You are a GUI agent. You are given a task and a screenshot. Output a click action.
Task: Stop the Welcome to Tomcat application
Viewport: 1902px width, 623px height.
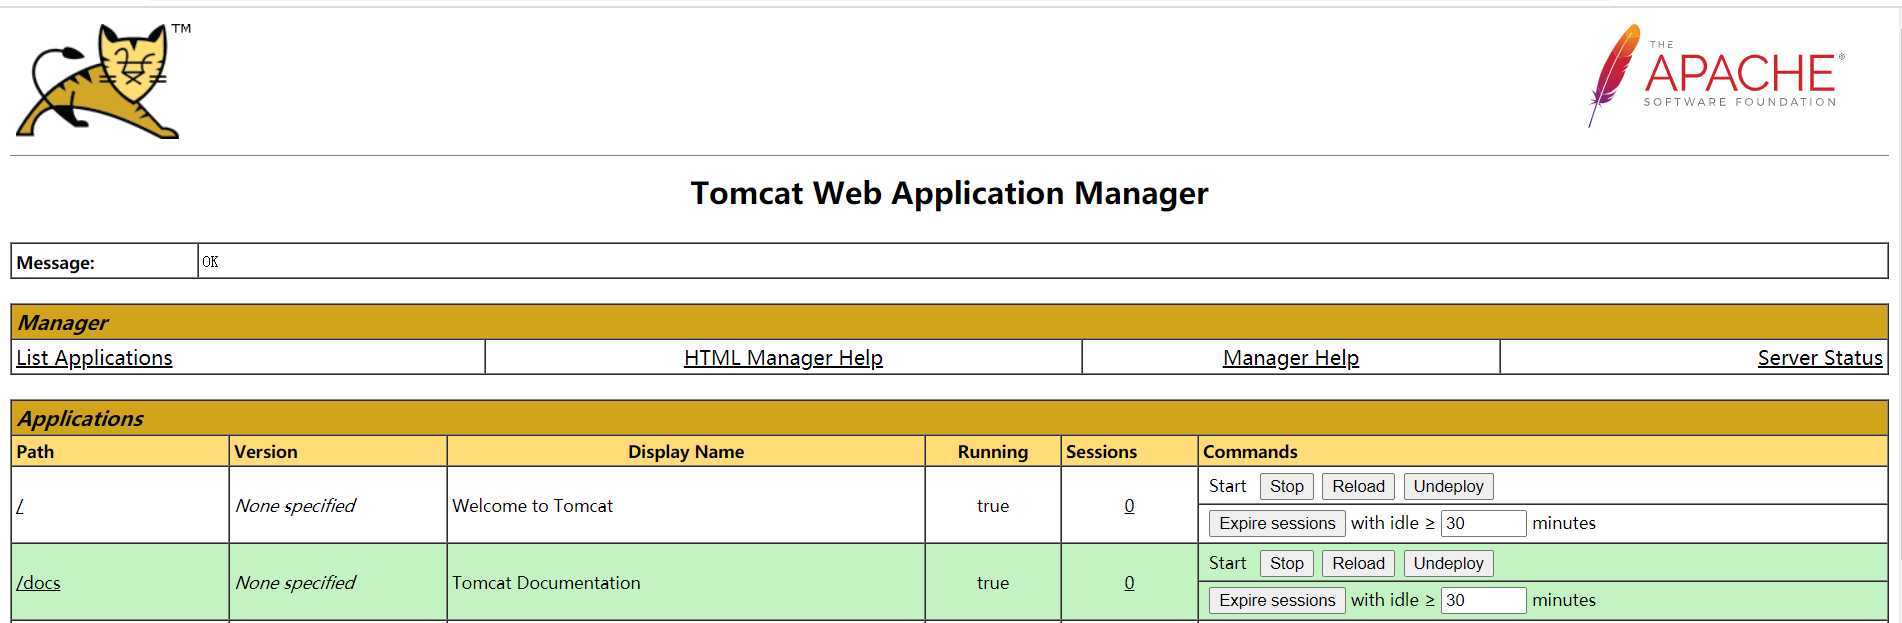click(1286, 486)
